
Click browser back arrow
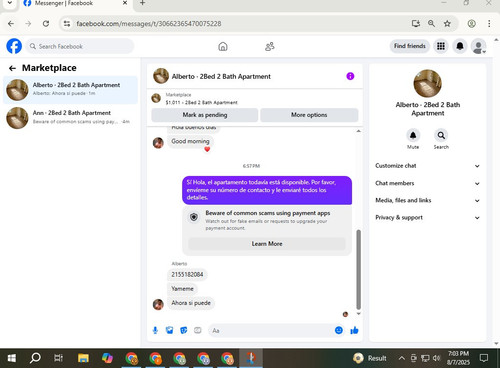pyautogui.click(x=11, y=24)
